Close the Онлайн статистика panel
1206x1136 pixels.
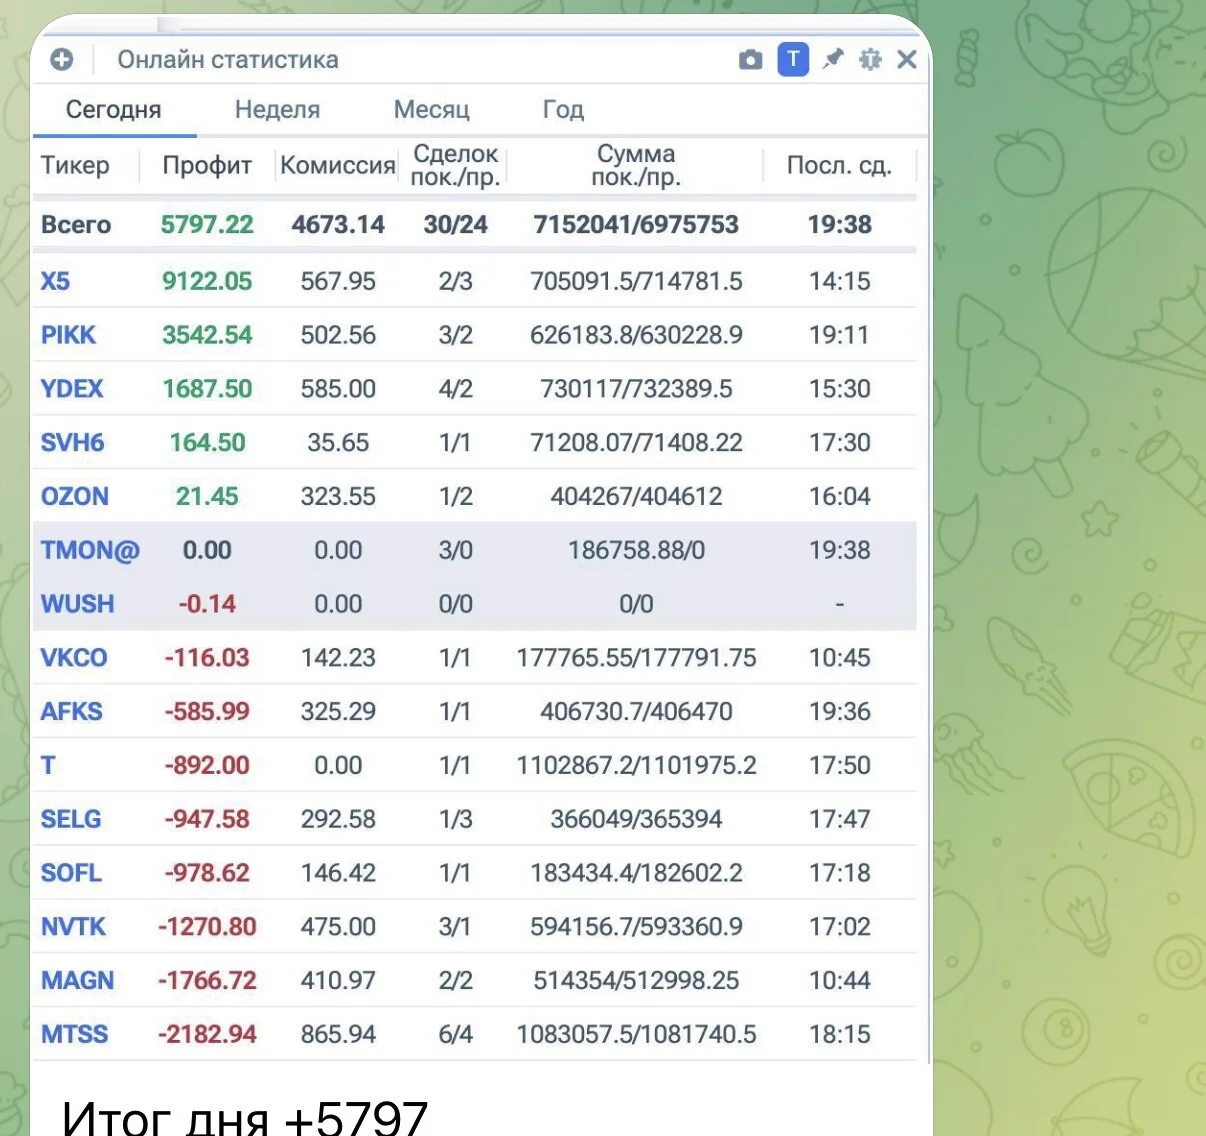907,60
